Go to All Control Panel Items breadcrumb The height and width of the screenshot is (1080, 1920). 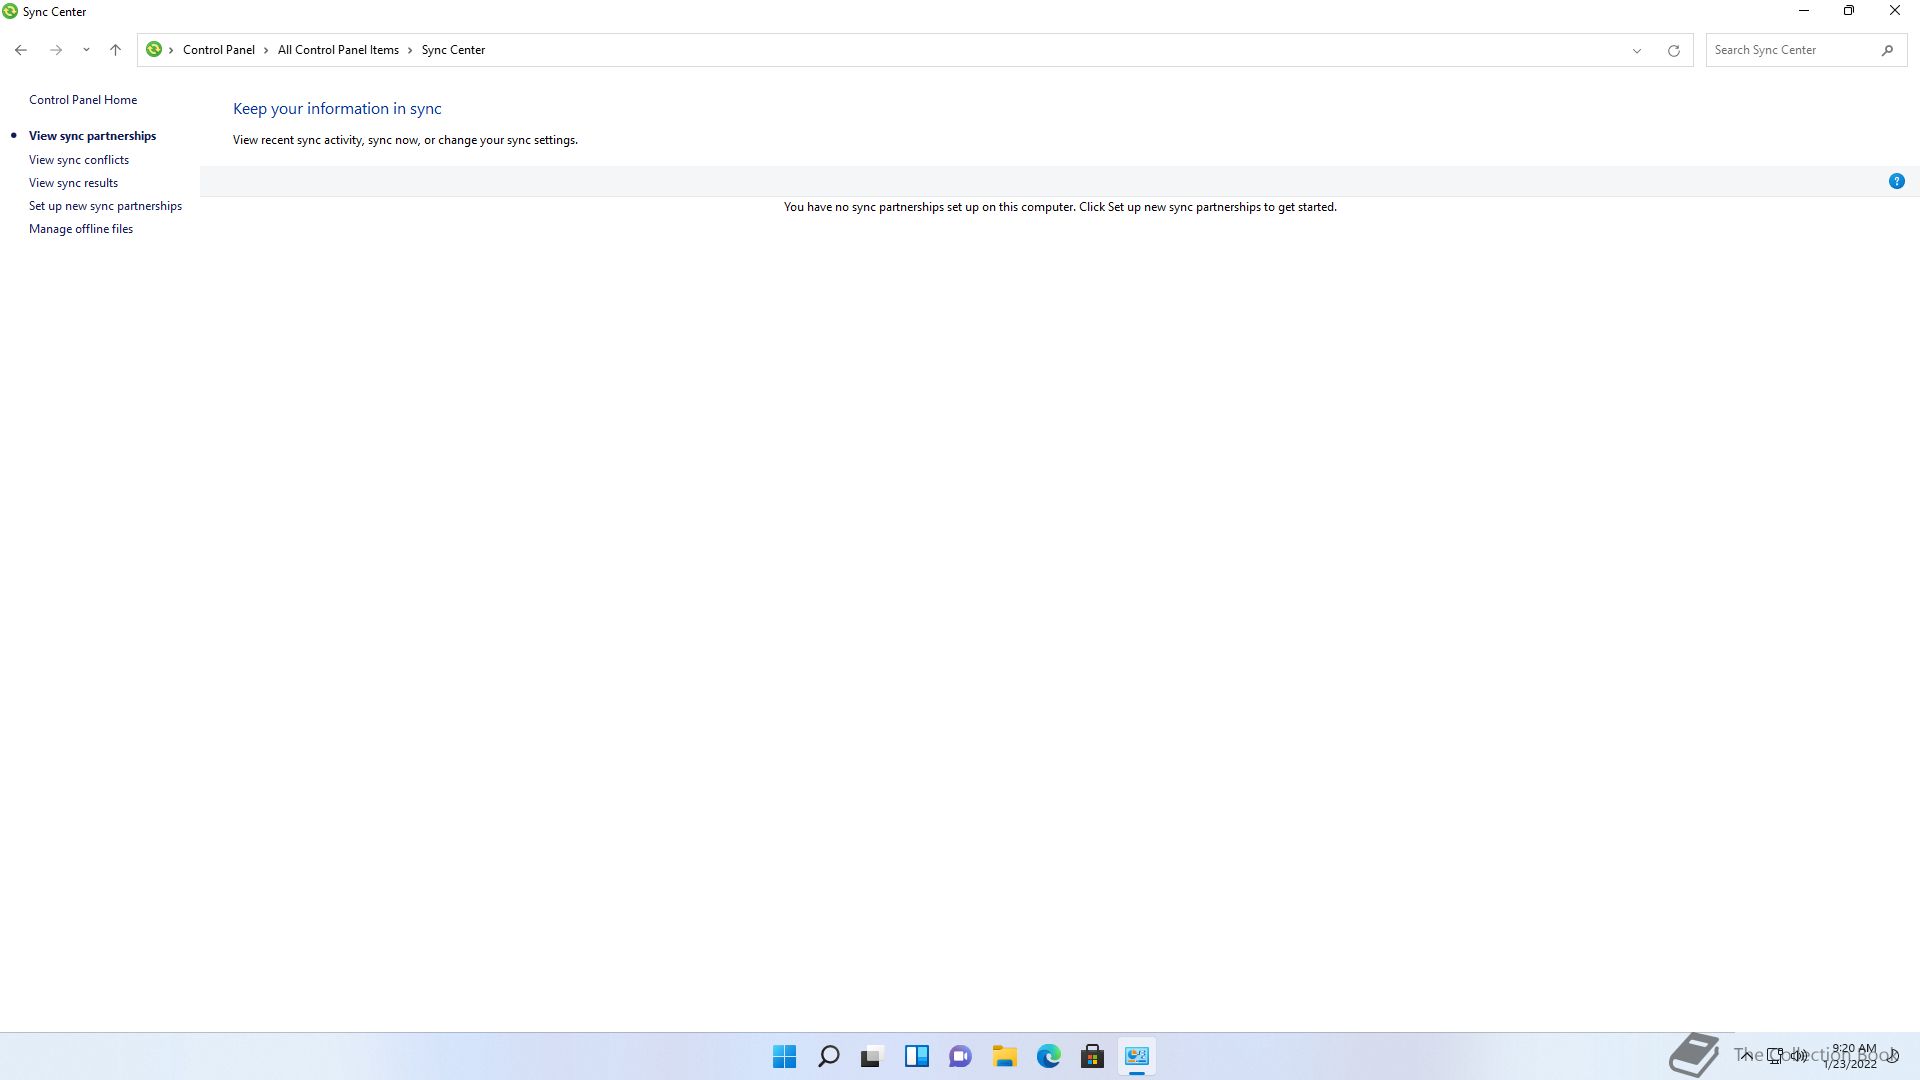pyautogui.click(x=338, y=50)
